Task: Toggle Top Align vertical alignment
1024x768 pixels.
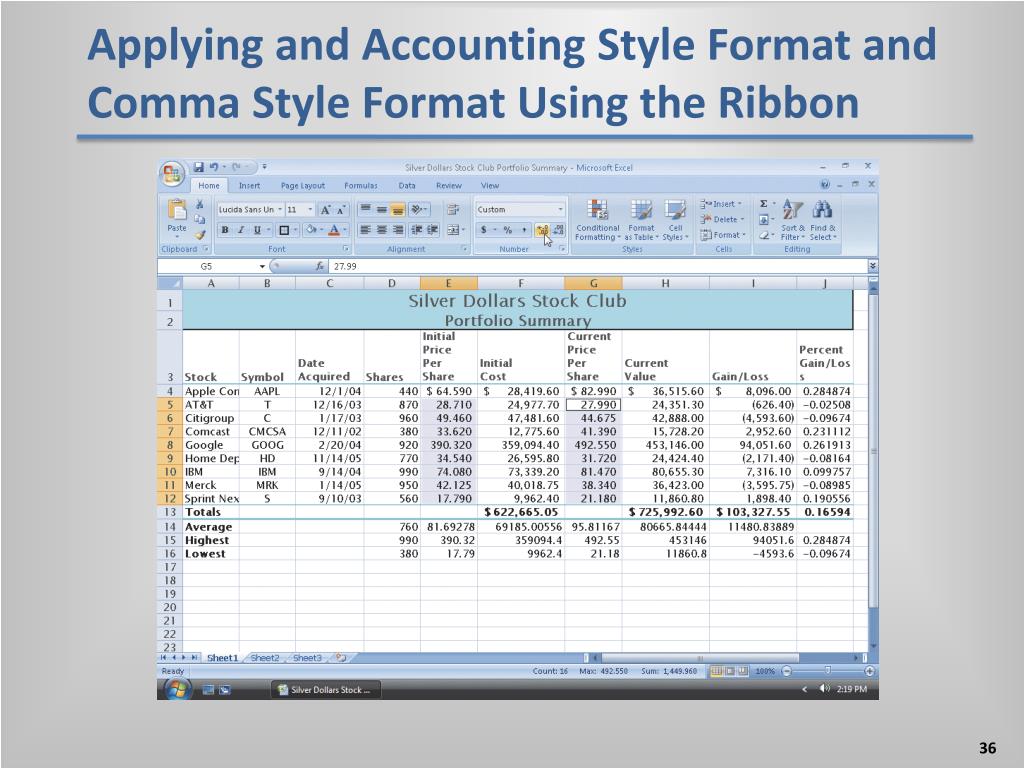Action: pyautogui.click(x=366, y=210)
